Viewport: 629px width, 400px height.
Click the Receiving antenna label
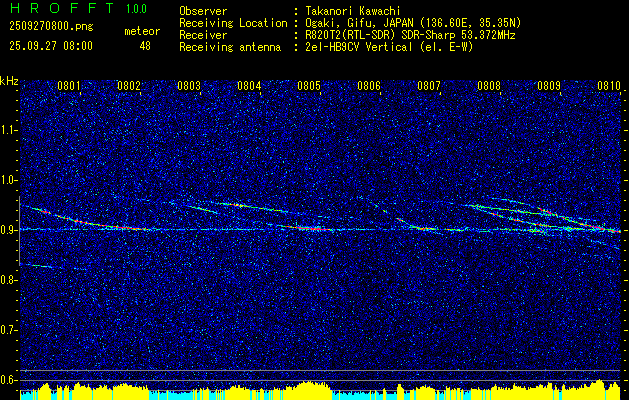(x=230, y=47)
